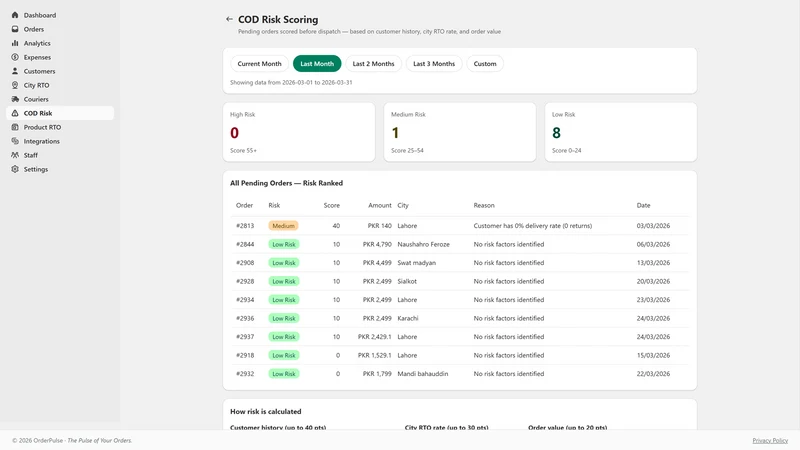
Task: Click the 03/03/2026 date cell
Action: click(x=653, y=226)
